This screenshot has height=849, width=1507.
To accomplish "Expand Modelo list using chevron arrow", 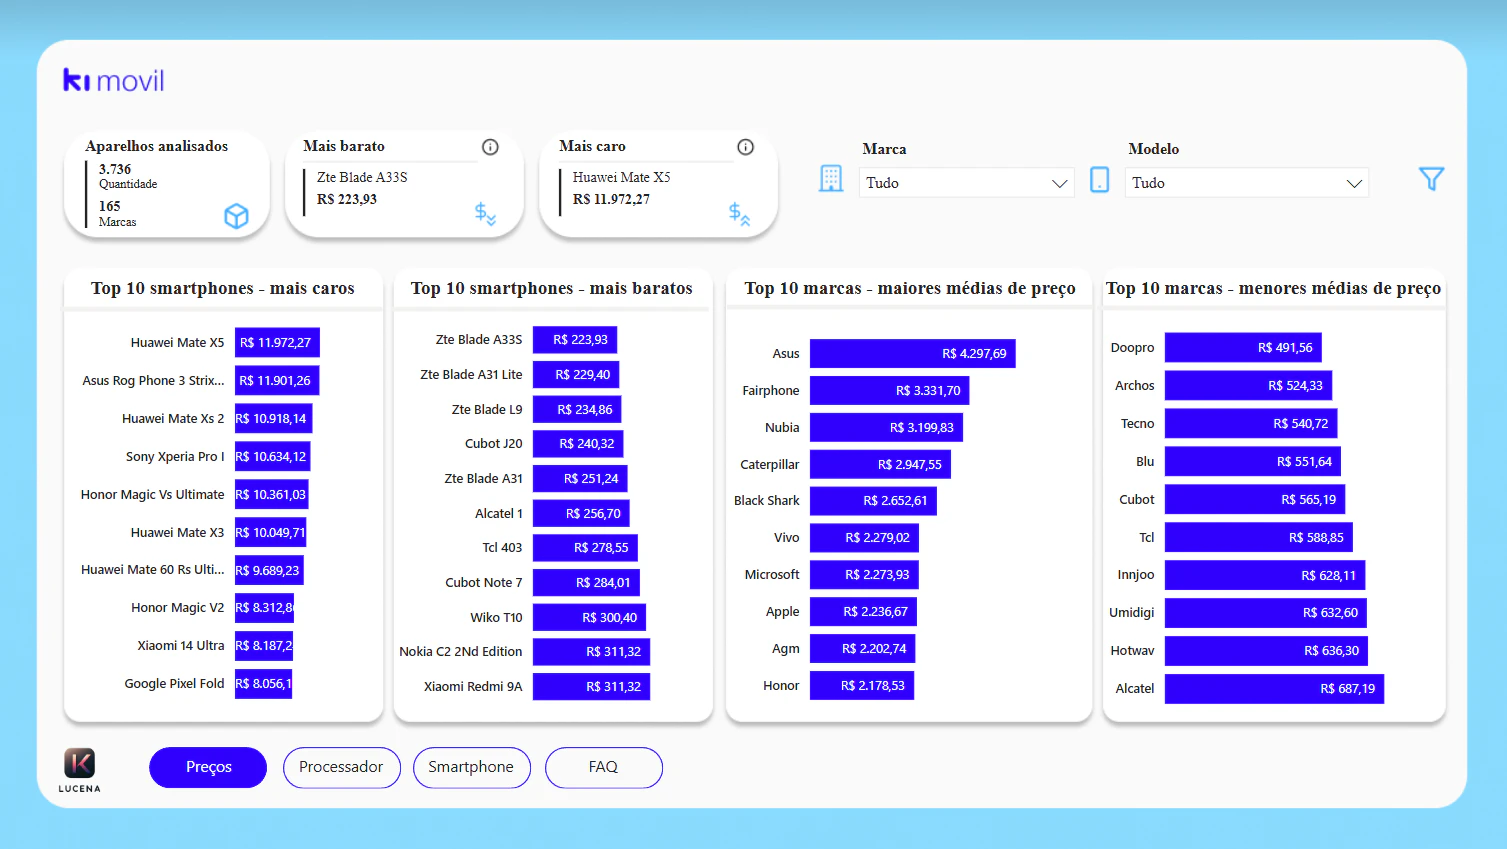I will pos(1354,184).
